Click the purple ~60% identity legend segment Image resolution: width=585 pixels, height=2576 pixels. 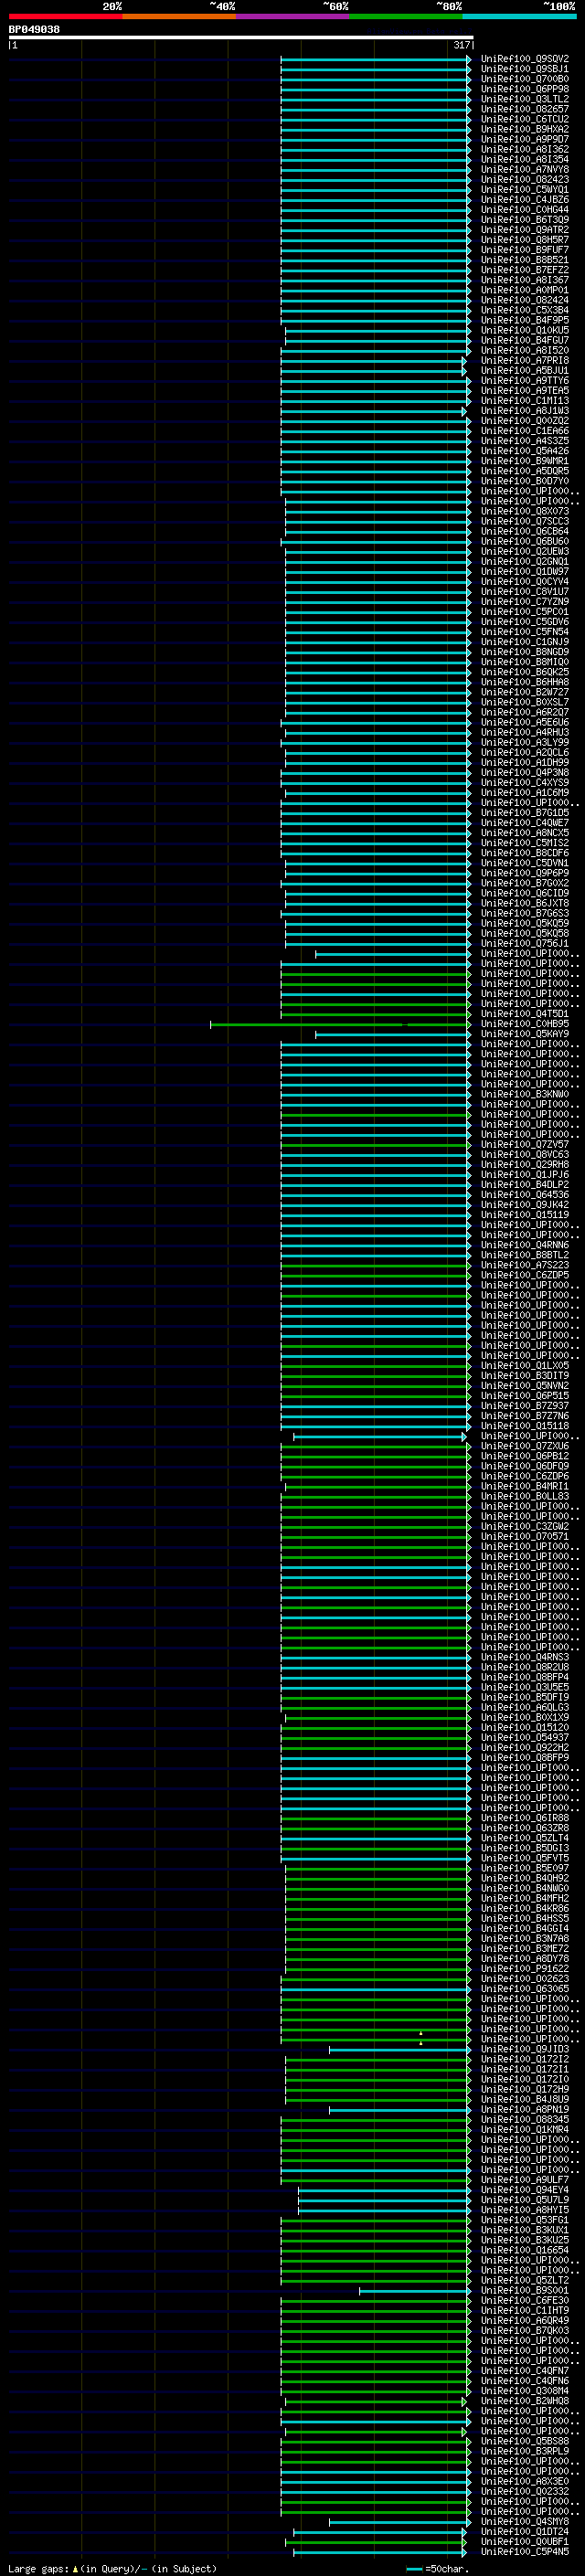tap(292, 16)
